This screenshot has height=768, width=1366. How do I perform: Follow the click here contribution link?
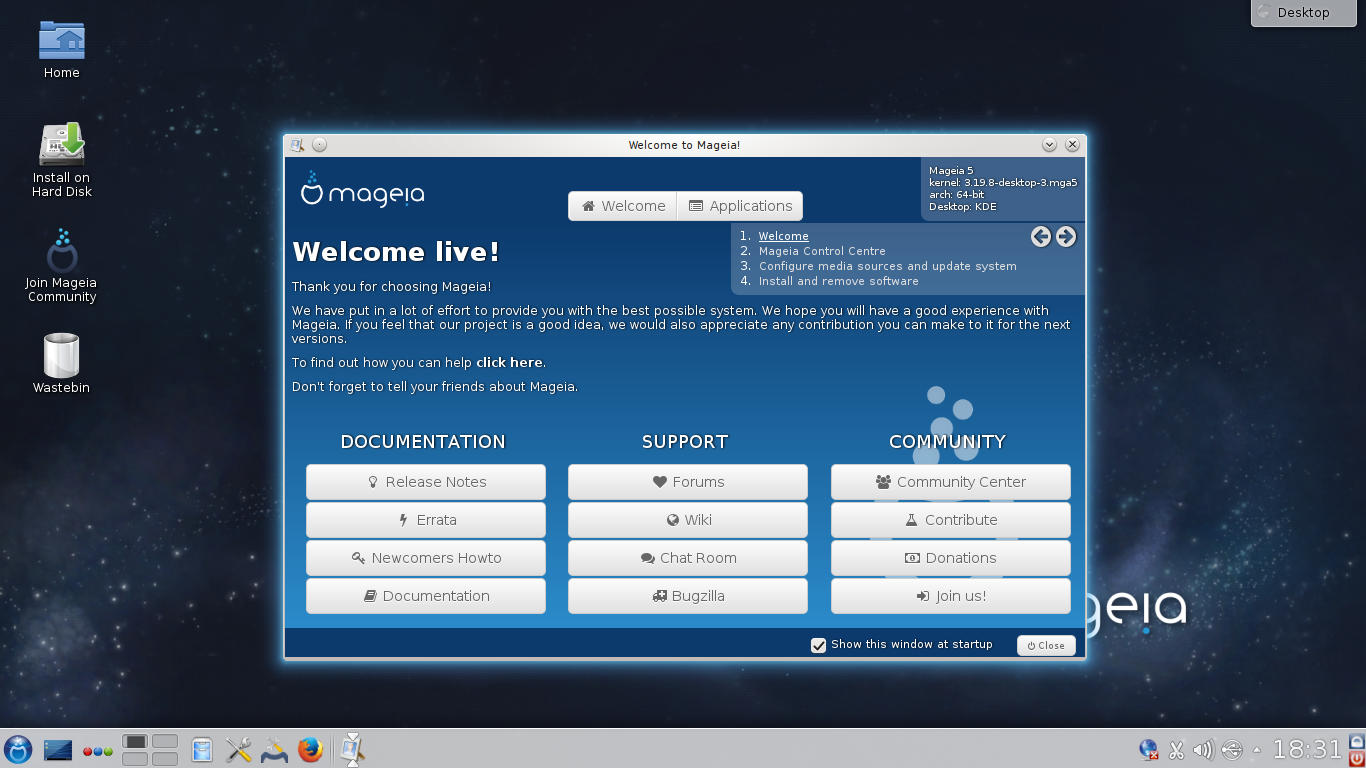509,362
